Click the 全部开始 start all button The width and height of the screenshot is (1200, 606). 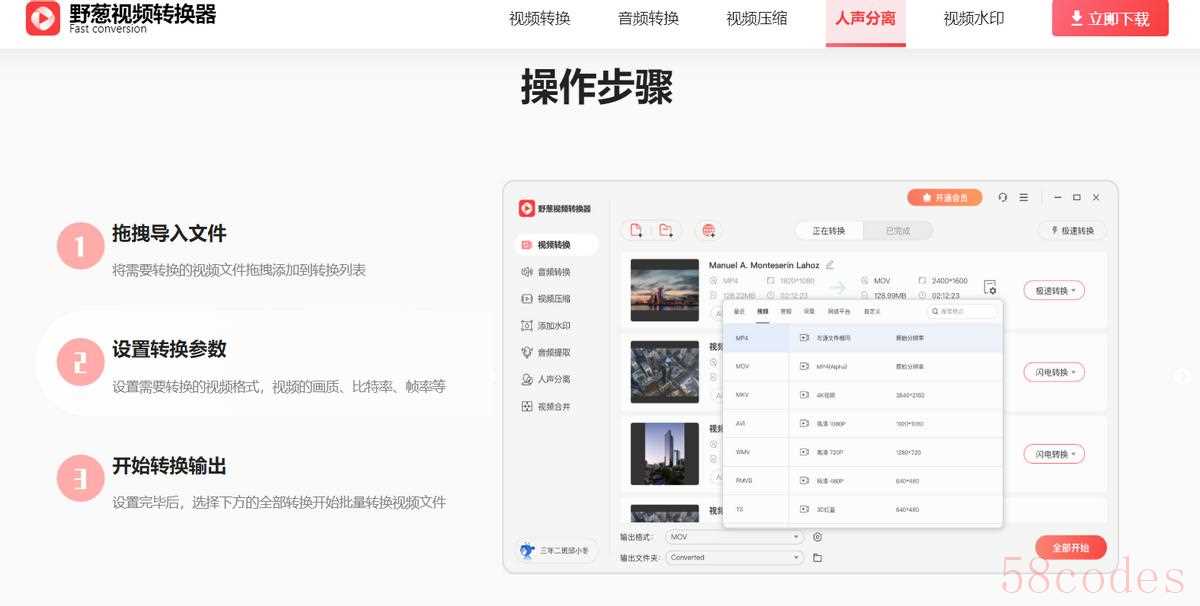tap(1070, 547)
